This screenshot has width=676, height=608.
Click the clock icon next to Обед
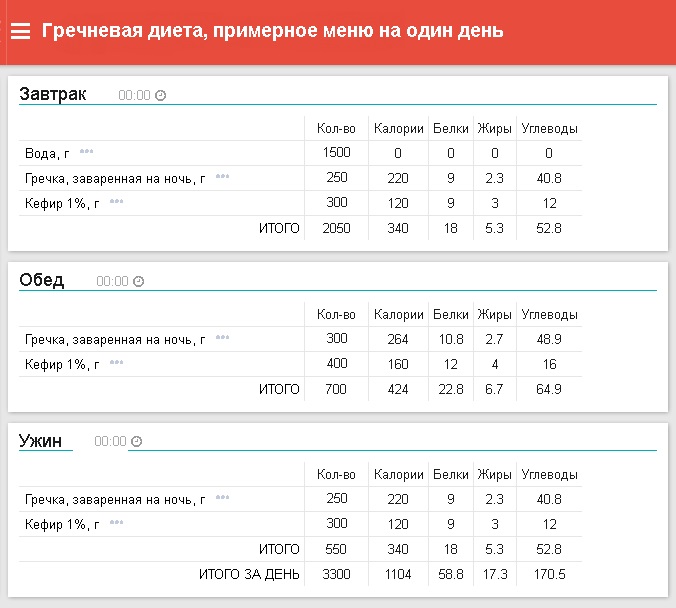click(138, 282)
